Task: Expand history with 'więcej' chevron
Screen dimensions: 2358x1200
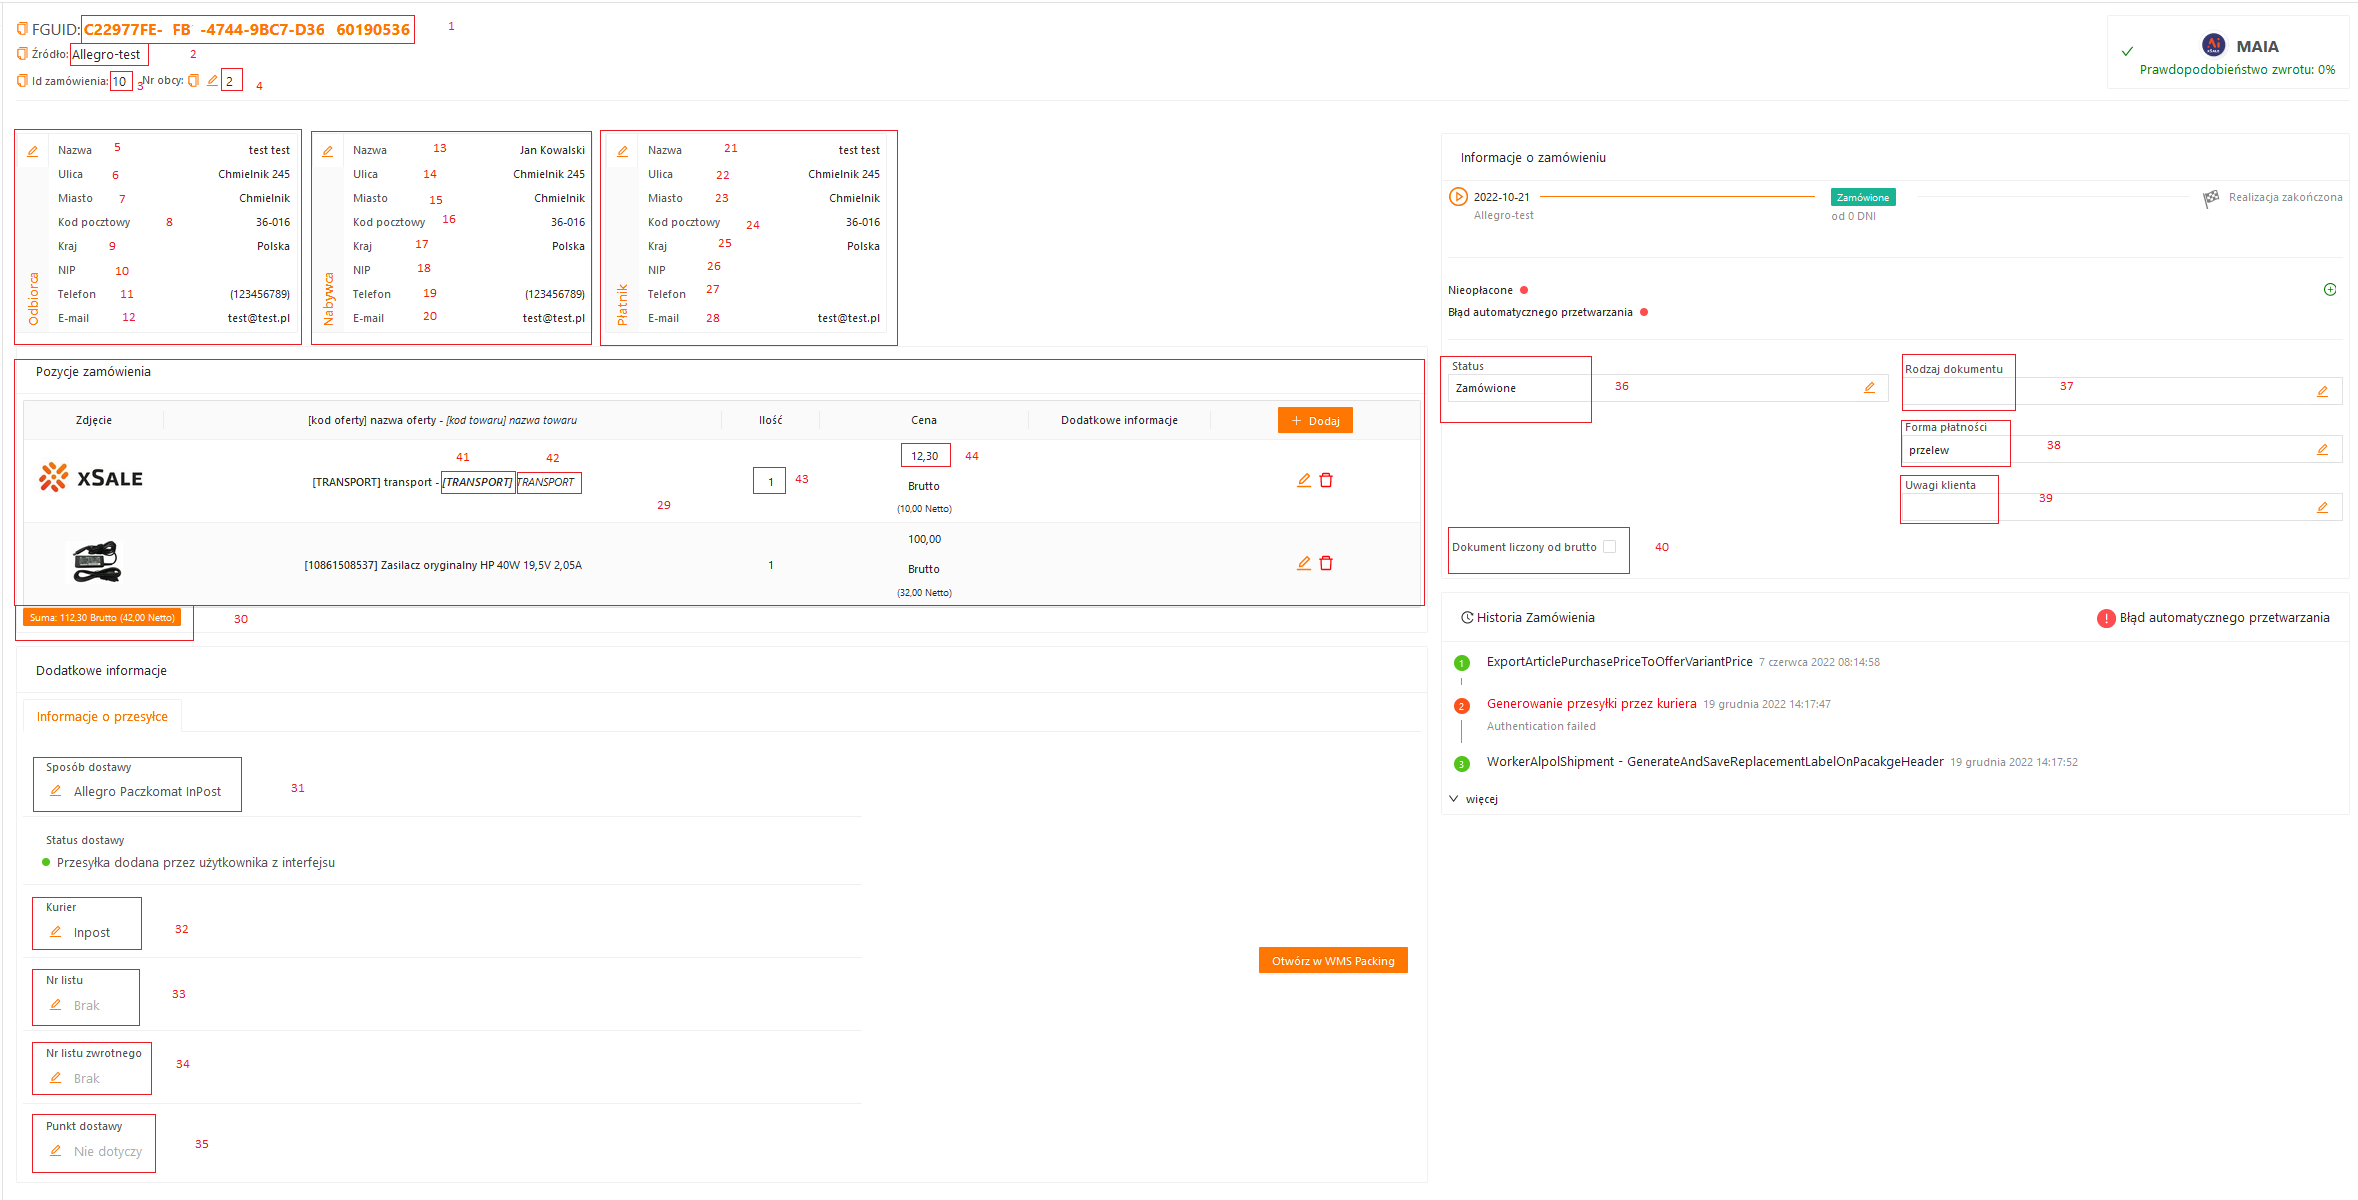Action: click(1454, 799)
